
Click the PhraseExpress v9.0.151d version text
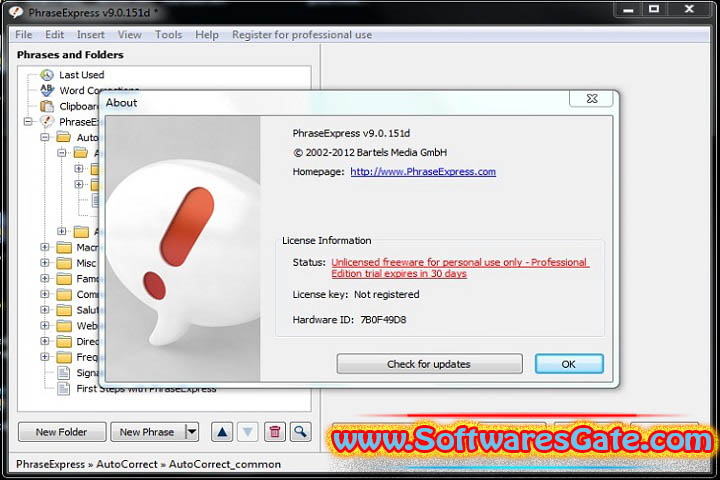pyautogui.click(x=351, y=134)
